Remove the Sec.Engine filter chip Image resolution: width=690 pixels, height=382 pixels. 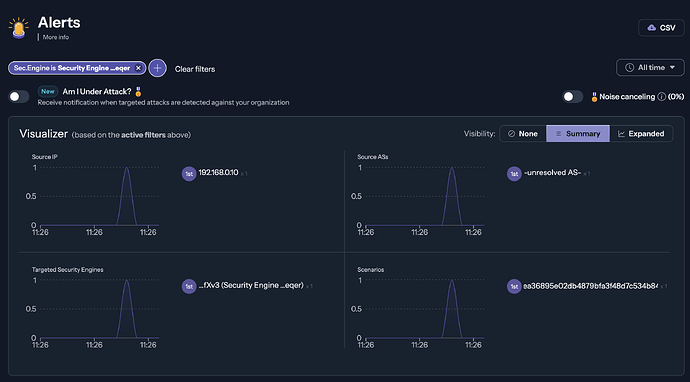[138, 68]
